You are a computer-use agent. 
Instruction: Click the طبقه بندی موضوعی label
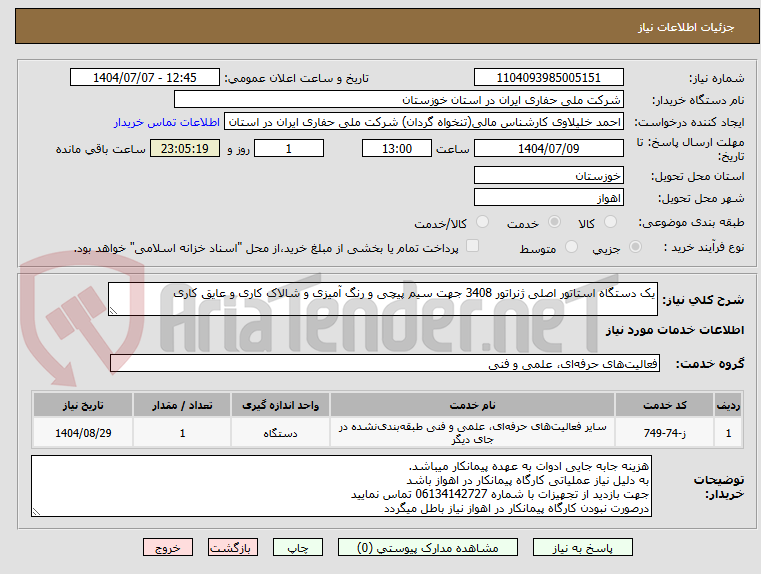coord(691,223)
